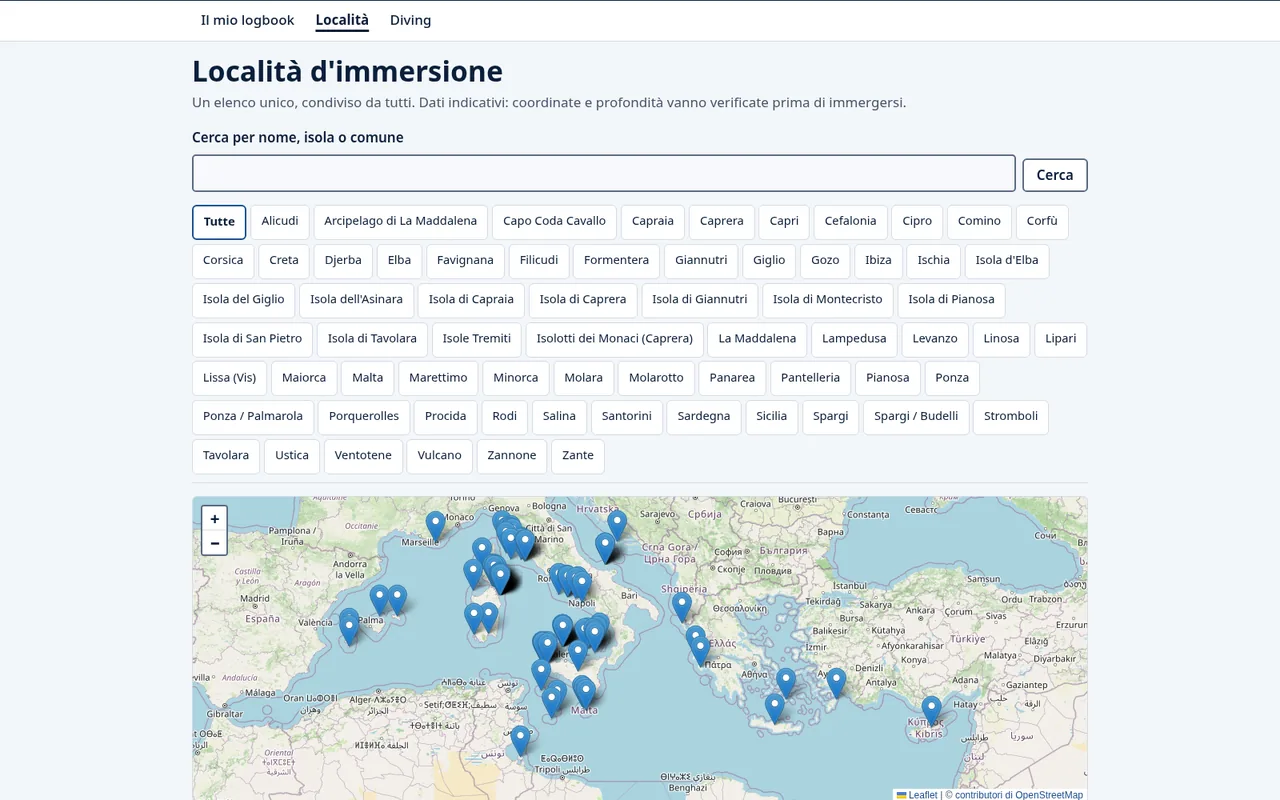This screenshot has height=800, width=1280.
Task: Filter locations by Lampedusa
Action: coord(854,339)
